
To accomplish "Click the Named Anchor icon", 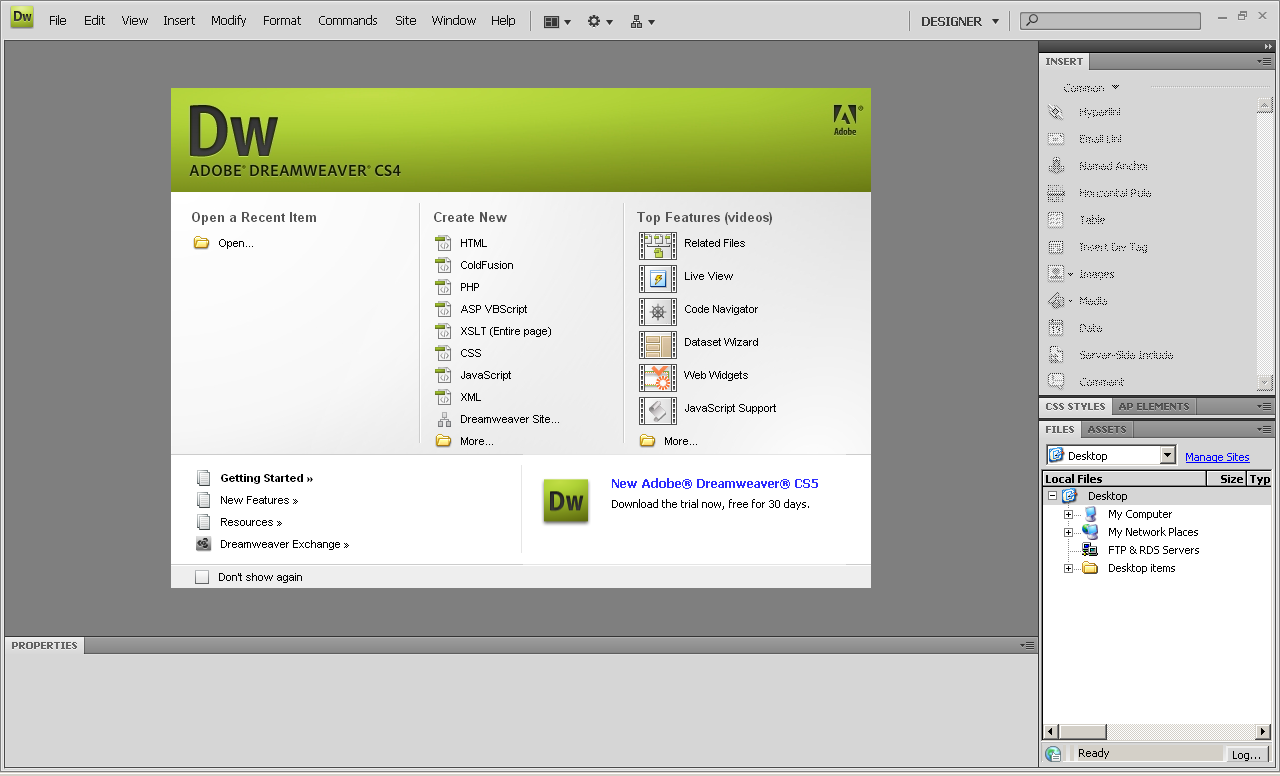I will (x=1056, y=166).
